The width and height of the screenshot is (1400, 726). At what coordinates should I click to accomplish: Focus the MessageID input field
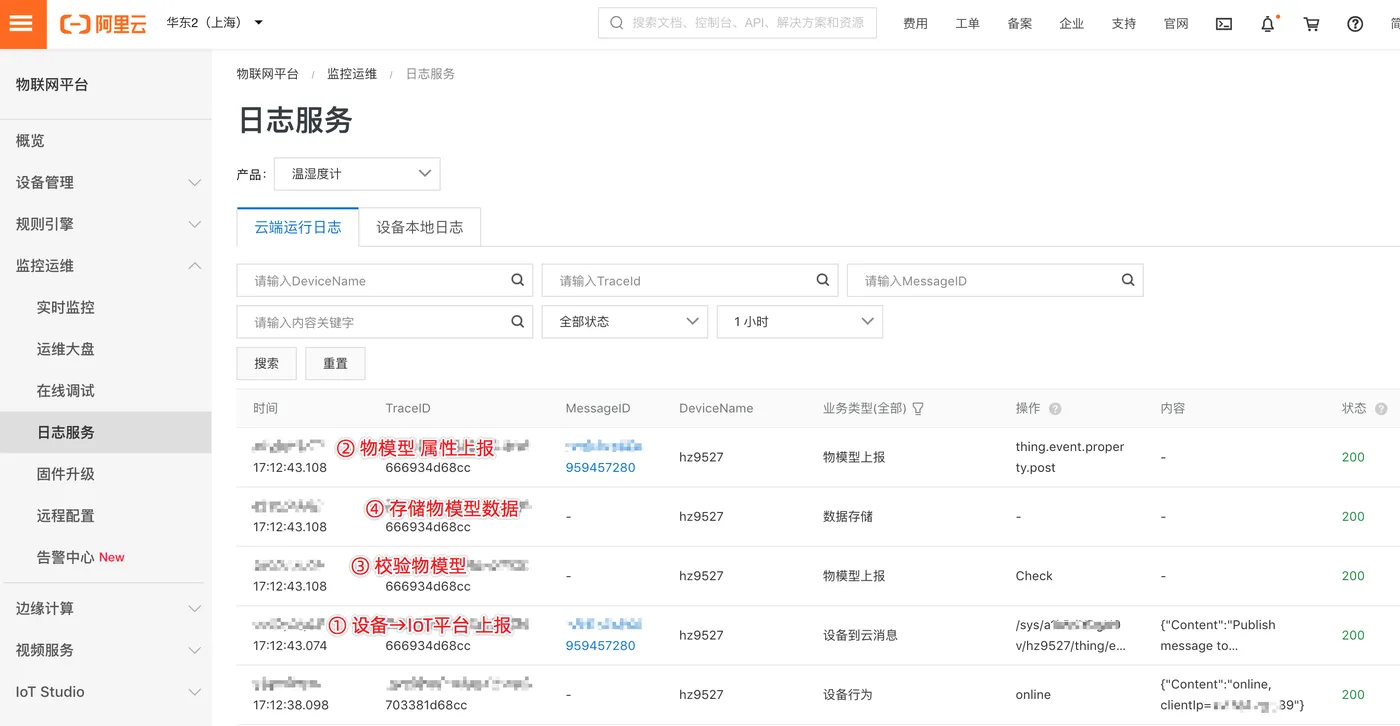[995, 281]
